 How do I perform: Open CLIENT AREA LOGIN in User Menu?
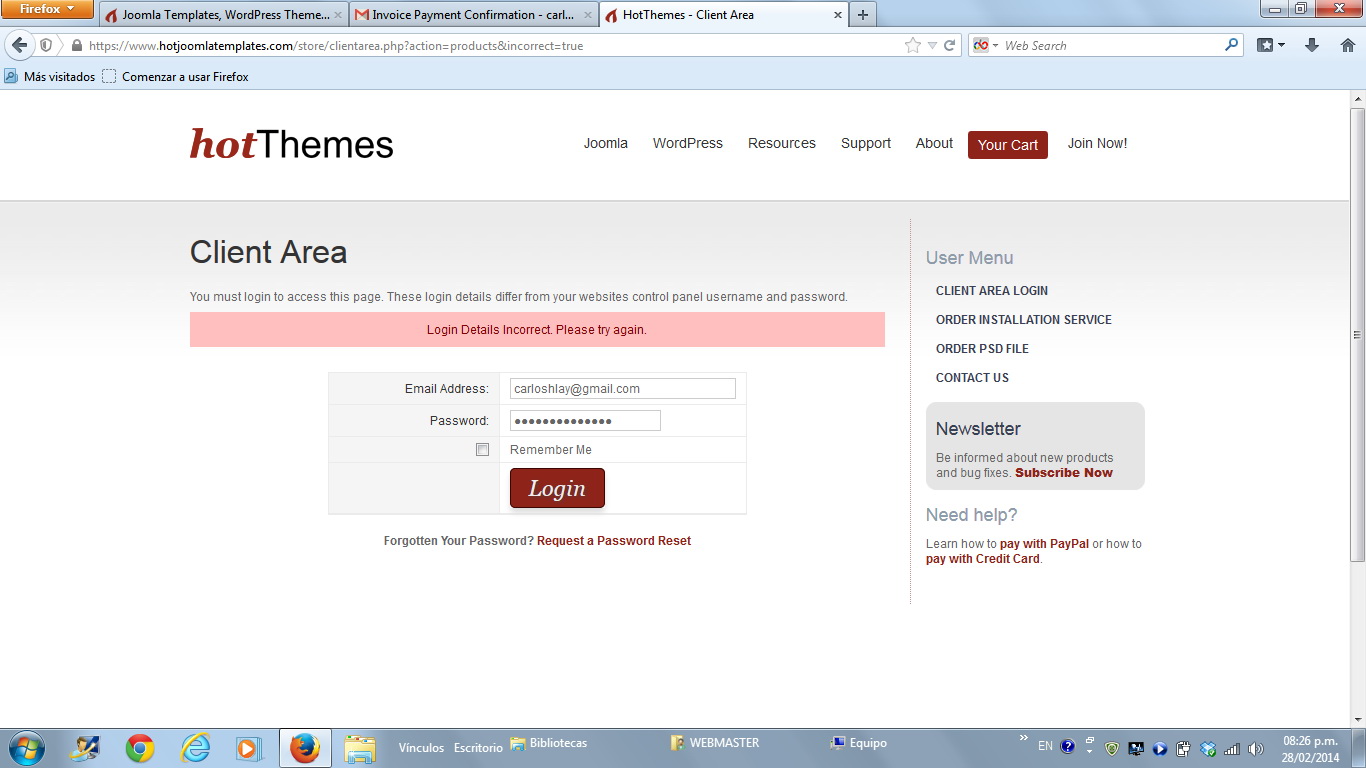click(x=992, y=291)
